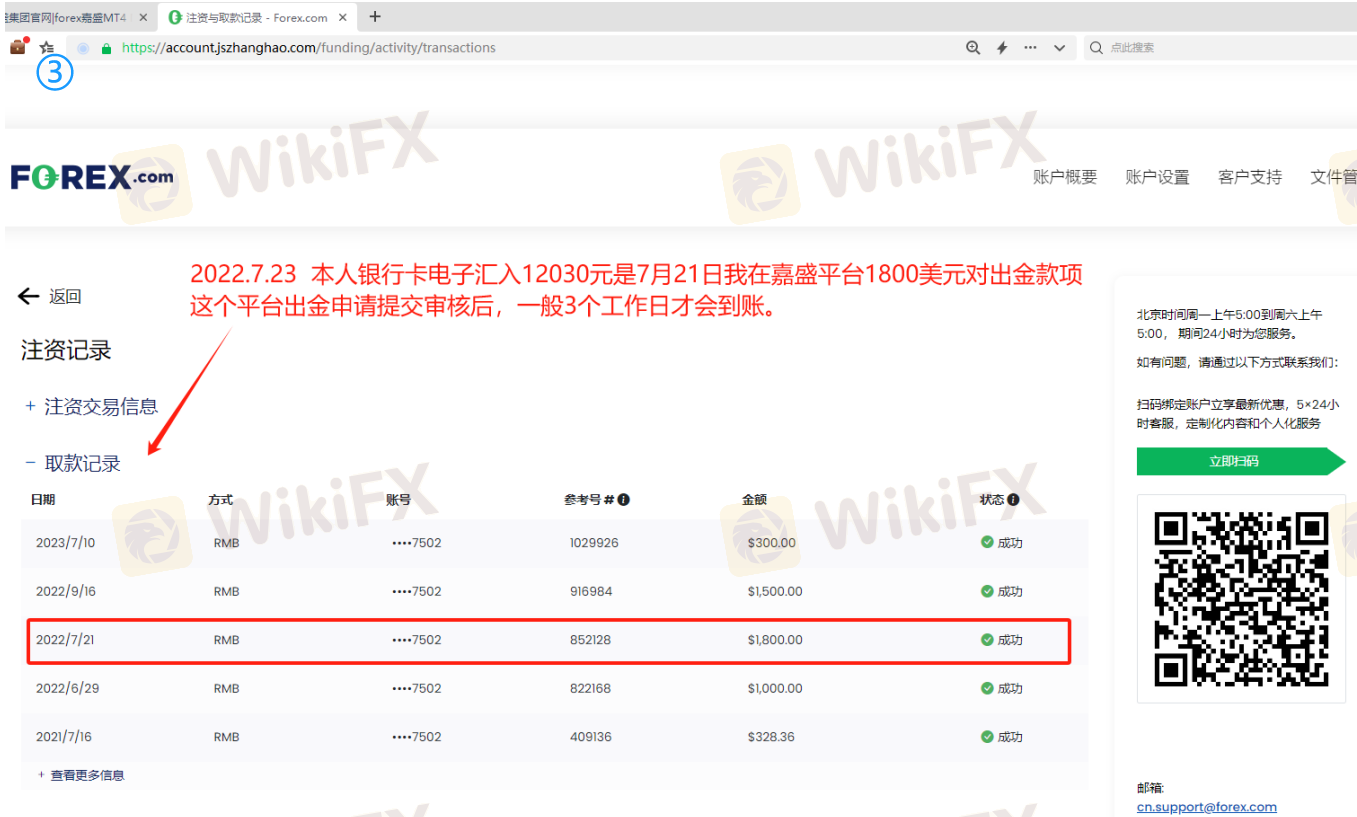1357x817 pixels.
Task: Click reference number 916984
Action: [591, 591]
